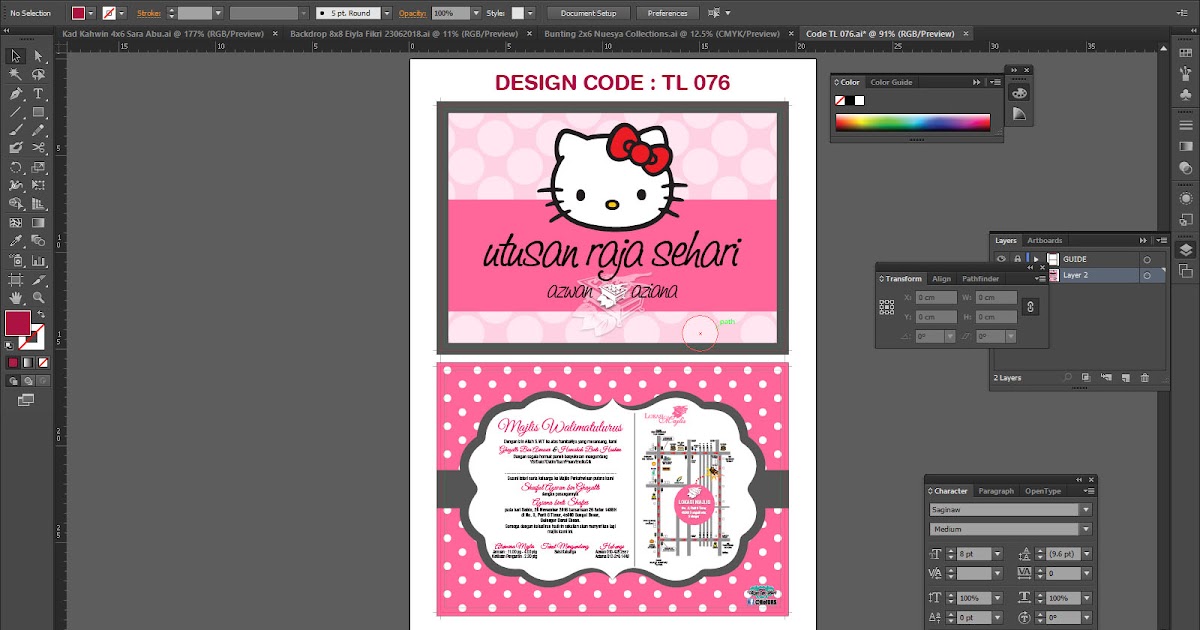
Task: Select the Scale tool
Action: tap(39, 167)
